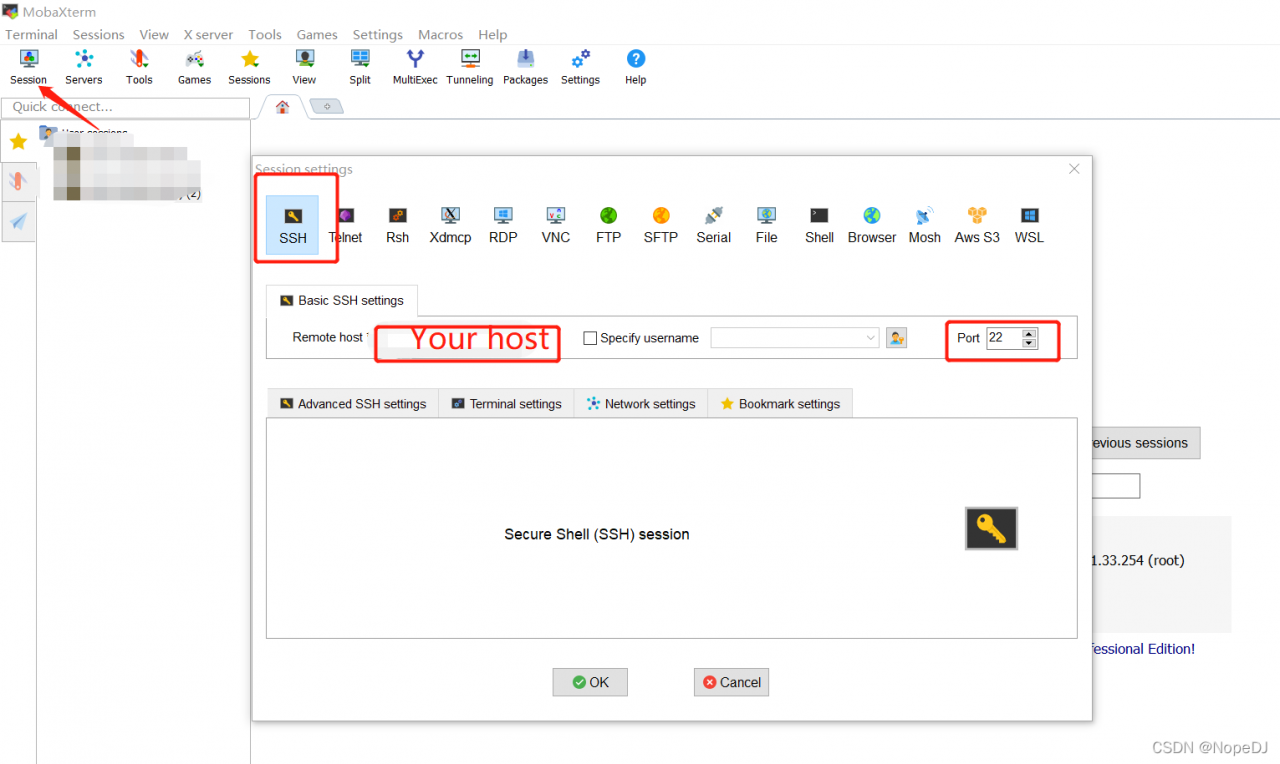Select RDP session type
This screenshot has width=1280, height=764.
tap(503, 225)
